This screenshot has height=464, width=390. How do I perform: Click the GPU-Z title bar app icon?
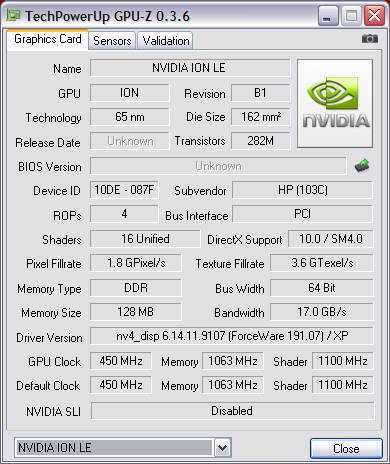pos(13,15)
